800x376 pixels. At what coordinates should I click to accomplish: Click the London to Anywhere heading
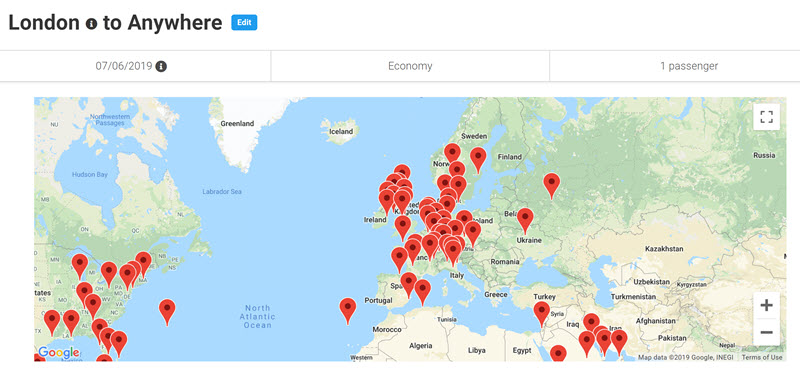pyautogui.click(x=115, y=22)
